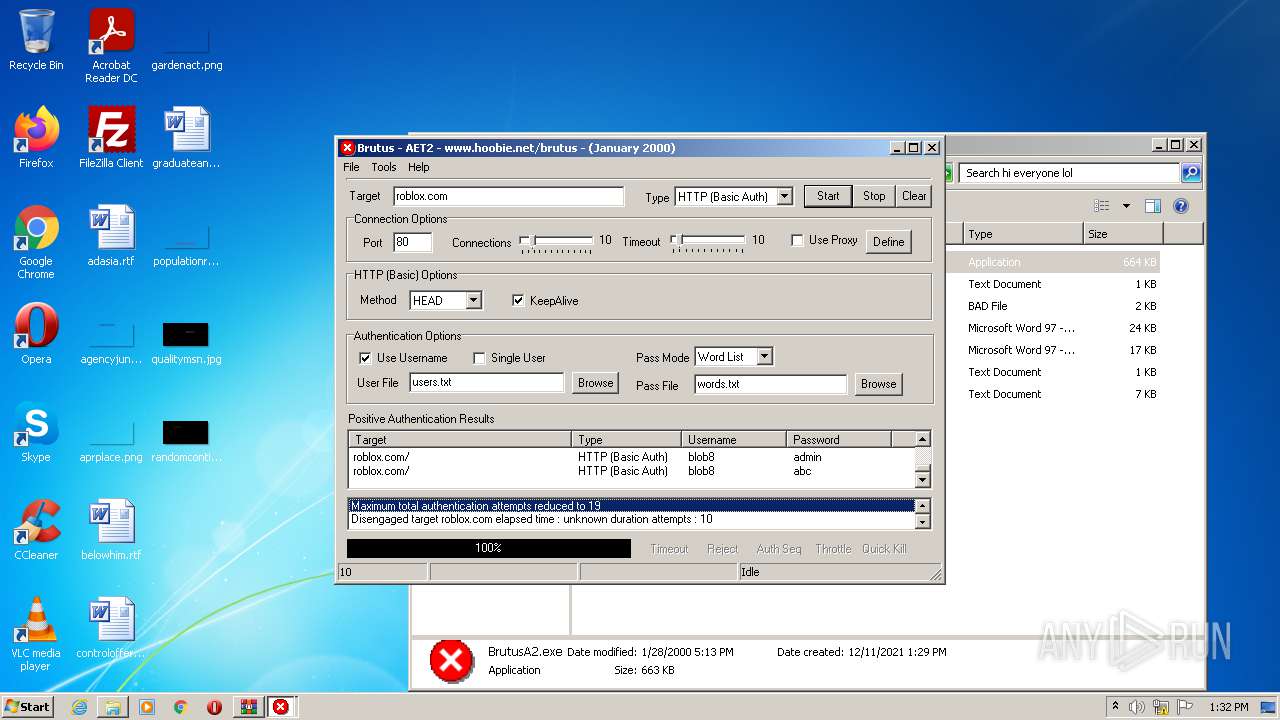The width and height of the screenshot is (1280, 720).
Task: Select adasia.rtf on the desktop
Action: pyautogui.click(x=111, y=236)
